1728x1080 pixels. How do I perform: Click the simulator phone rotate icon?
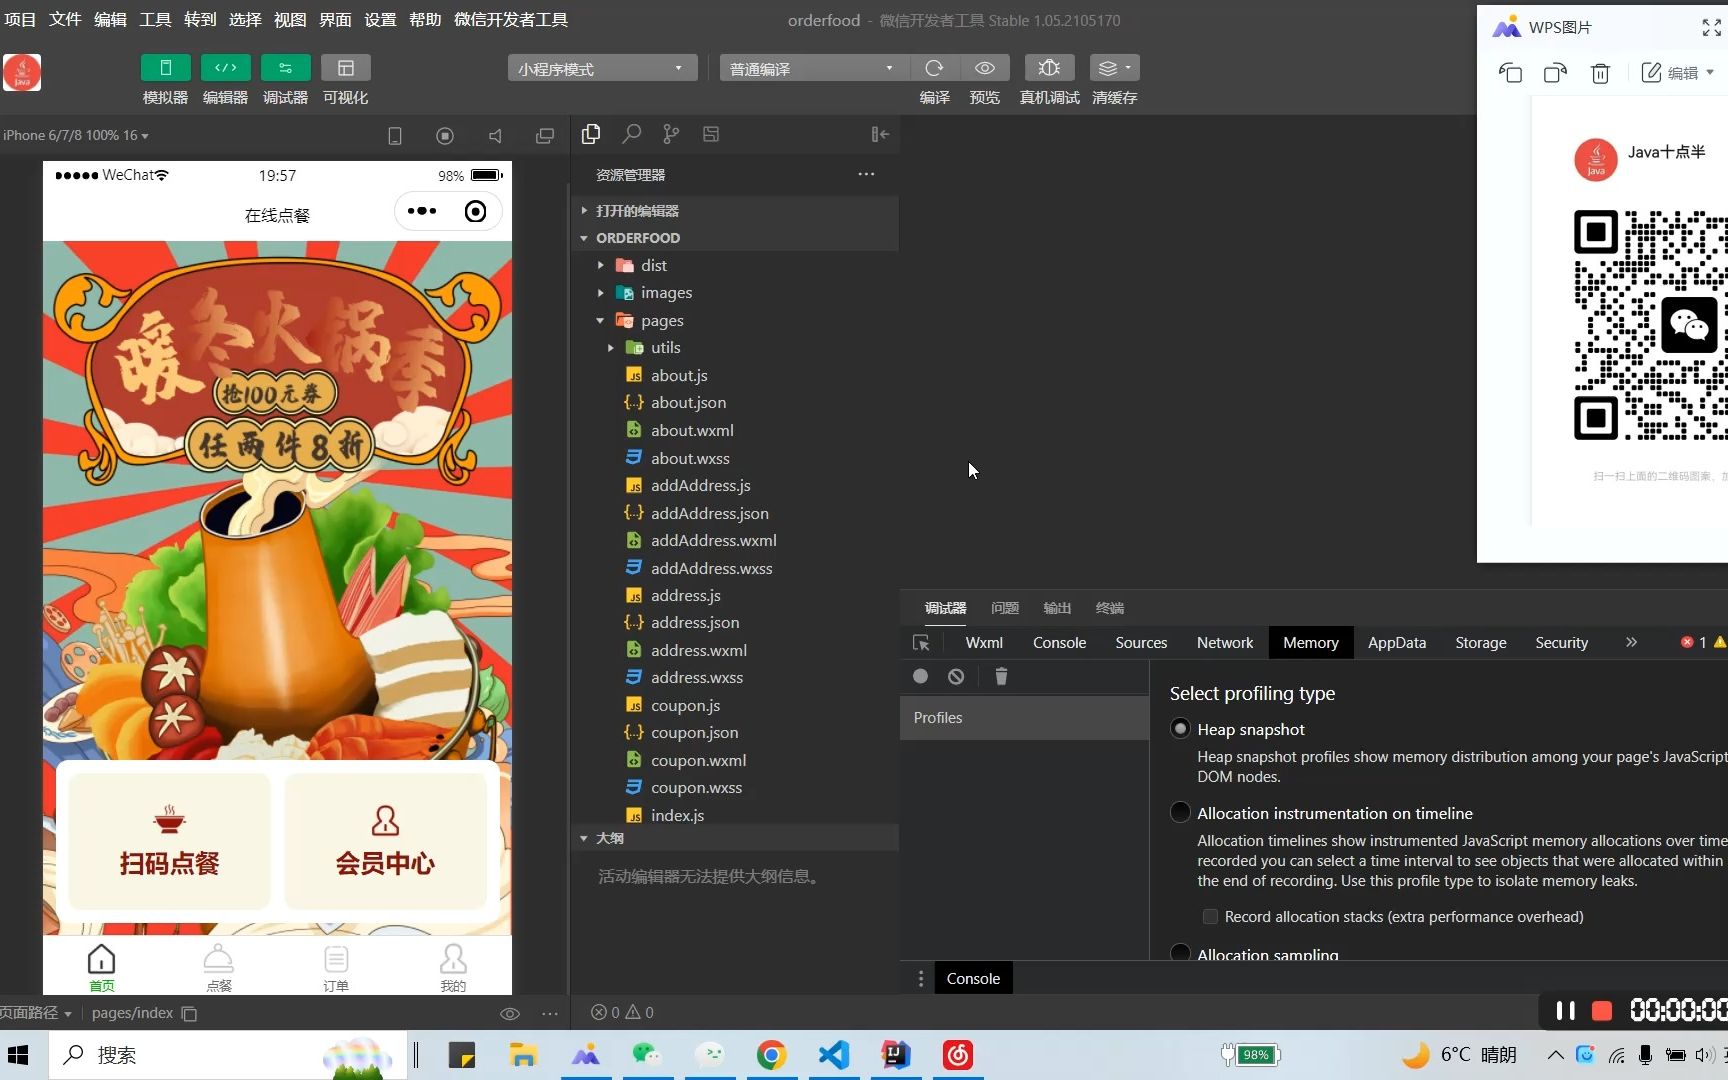(395, 136)
